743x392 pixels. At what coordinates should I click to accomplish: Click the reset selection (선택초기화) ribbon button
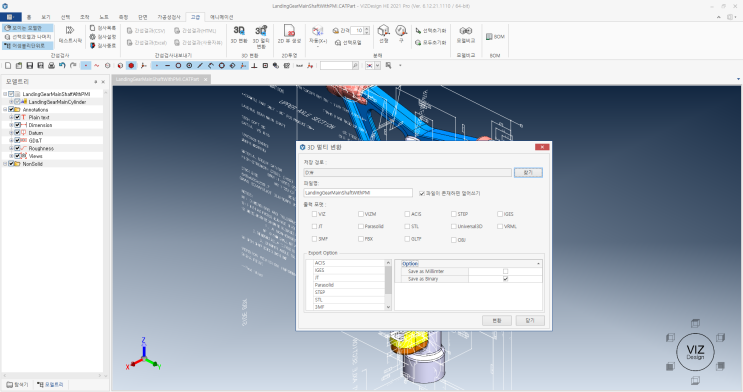431,30
